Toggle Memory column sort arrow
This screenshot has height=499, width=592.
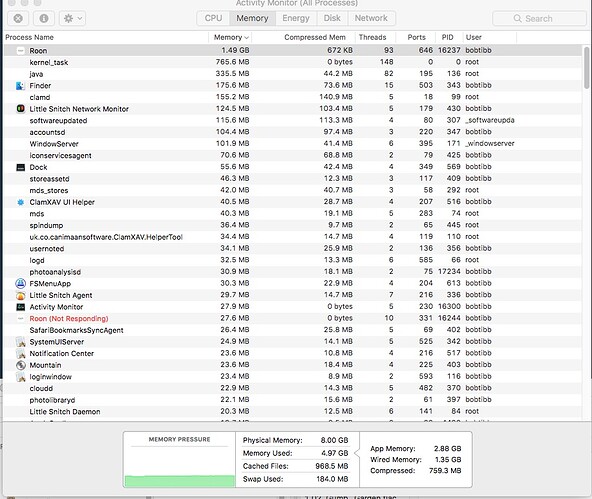click(x=247, y=38)
